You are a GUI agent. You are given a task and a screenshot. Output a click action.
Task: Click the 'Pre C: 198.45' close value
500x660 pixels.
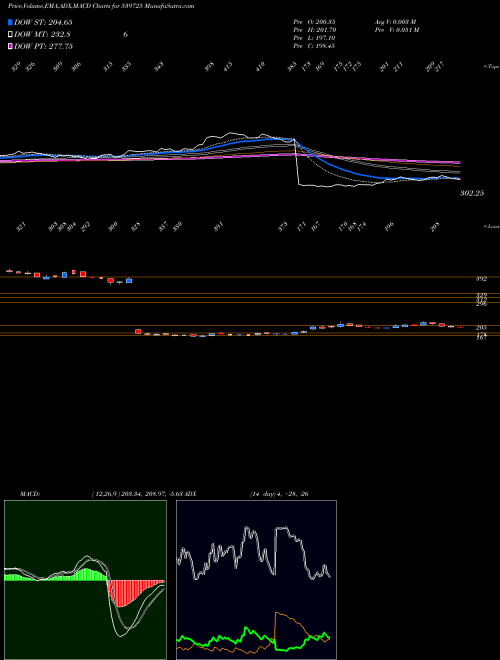pos(314,46)
